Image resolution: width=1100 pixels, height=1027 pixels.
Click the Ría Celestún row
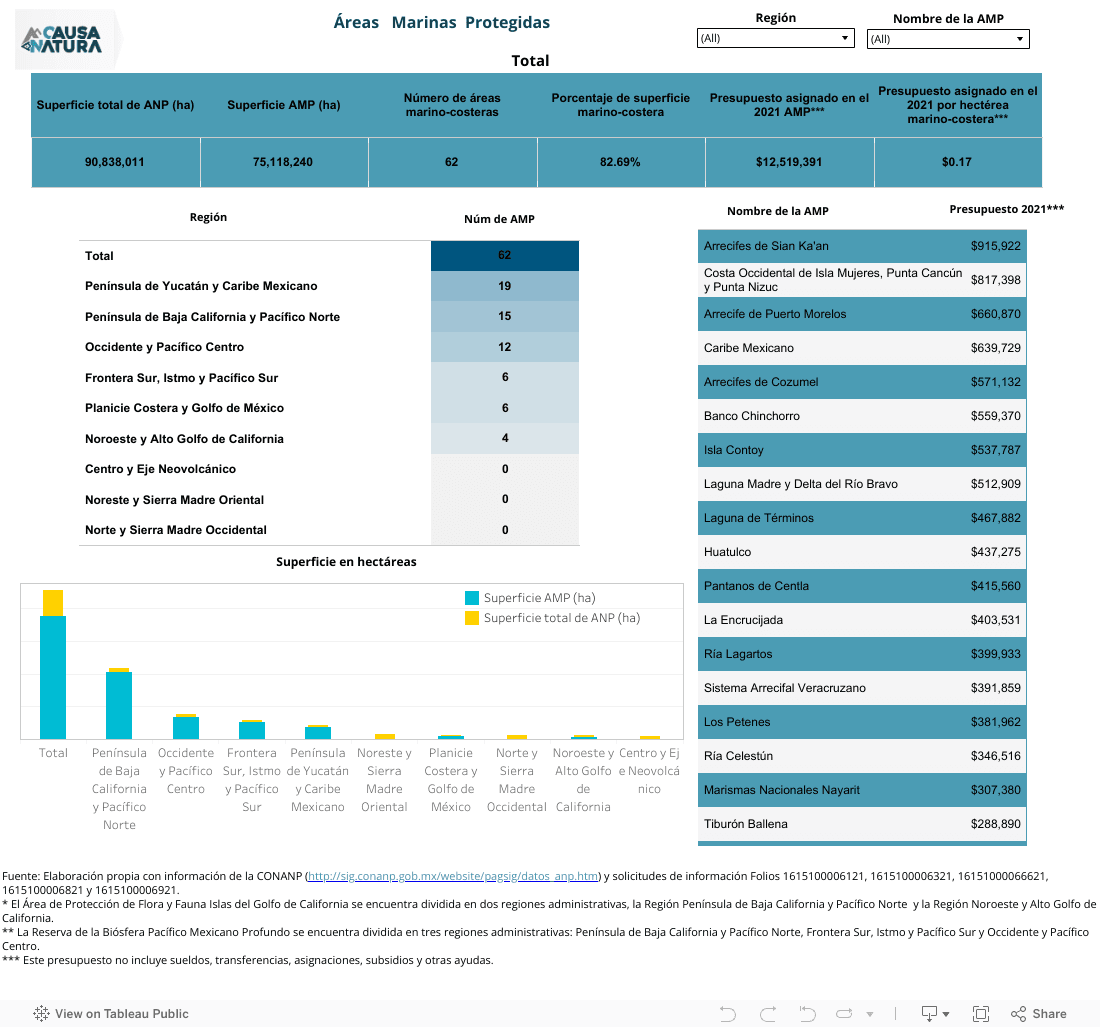click(861, 756)
